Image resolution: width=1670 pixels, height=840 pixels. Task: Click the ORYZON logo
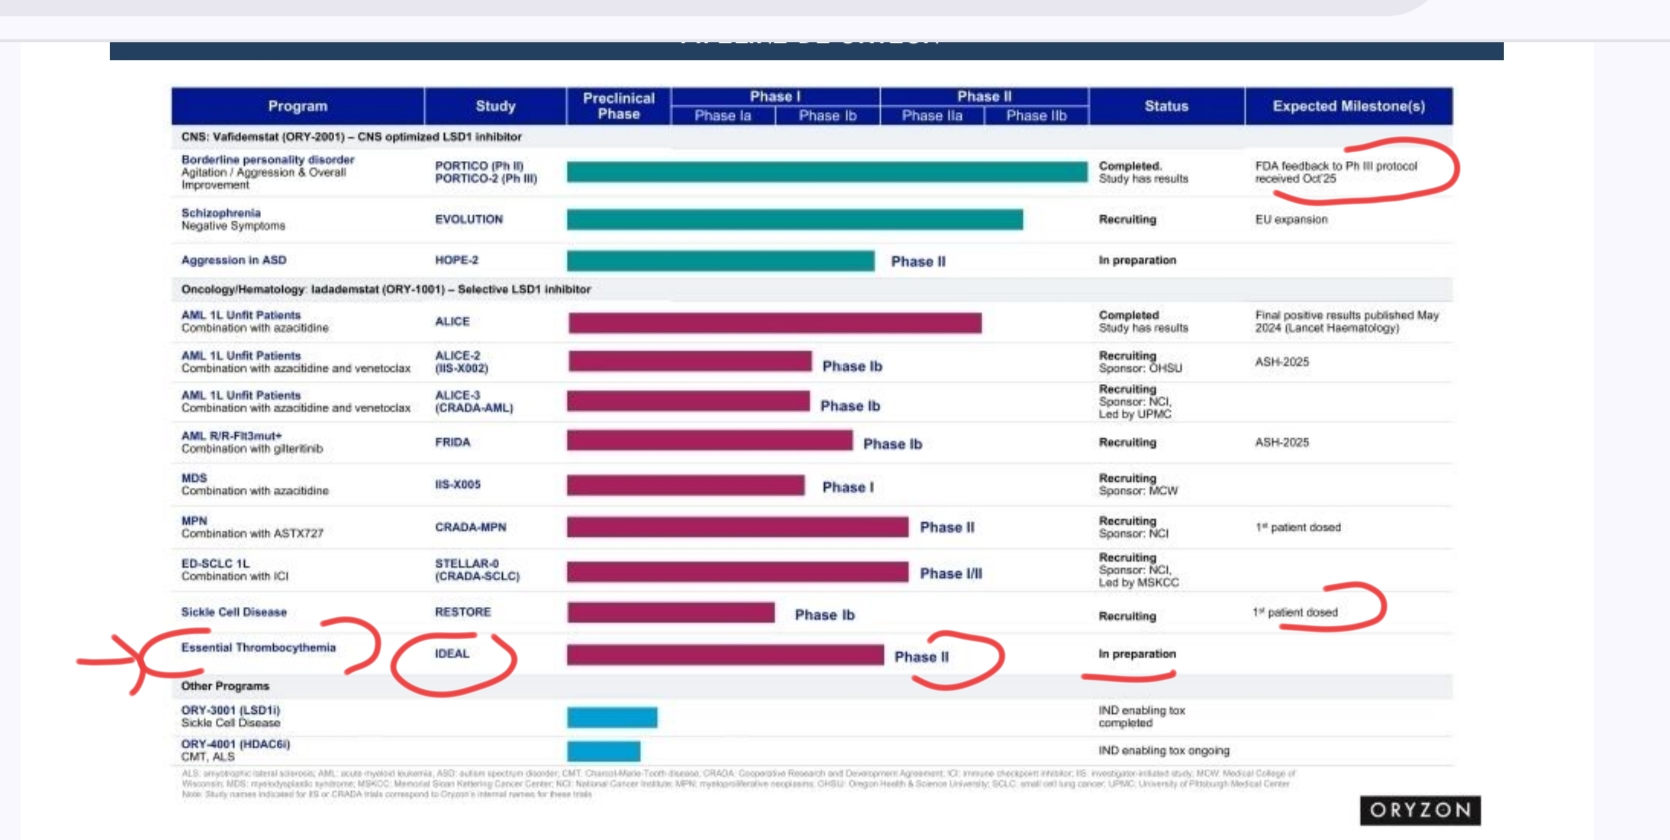point(1421,810)
